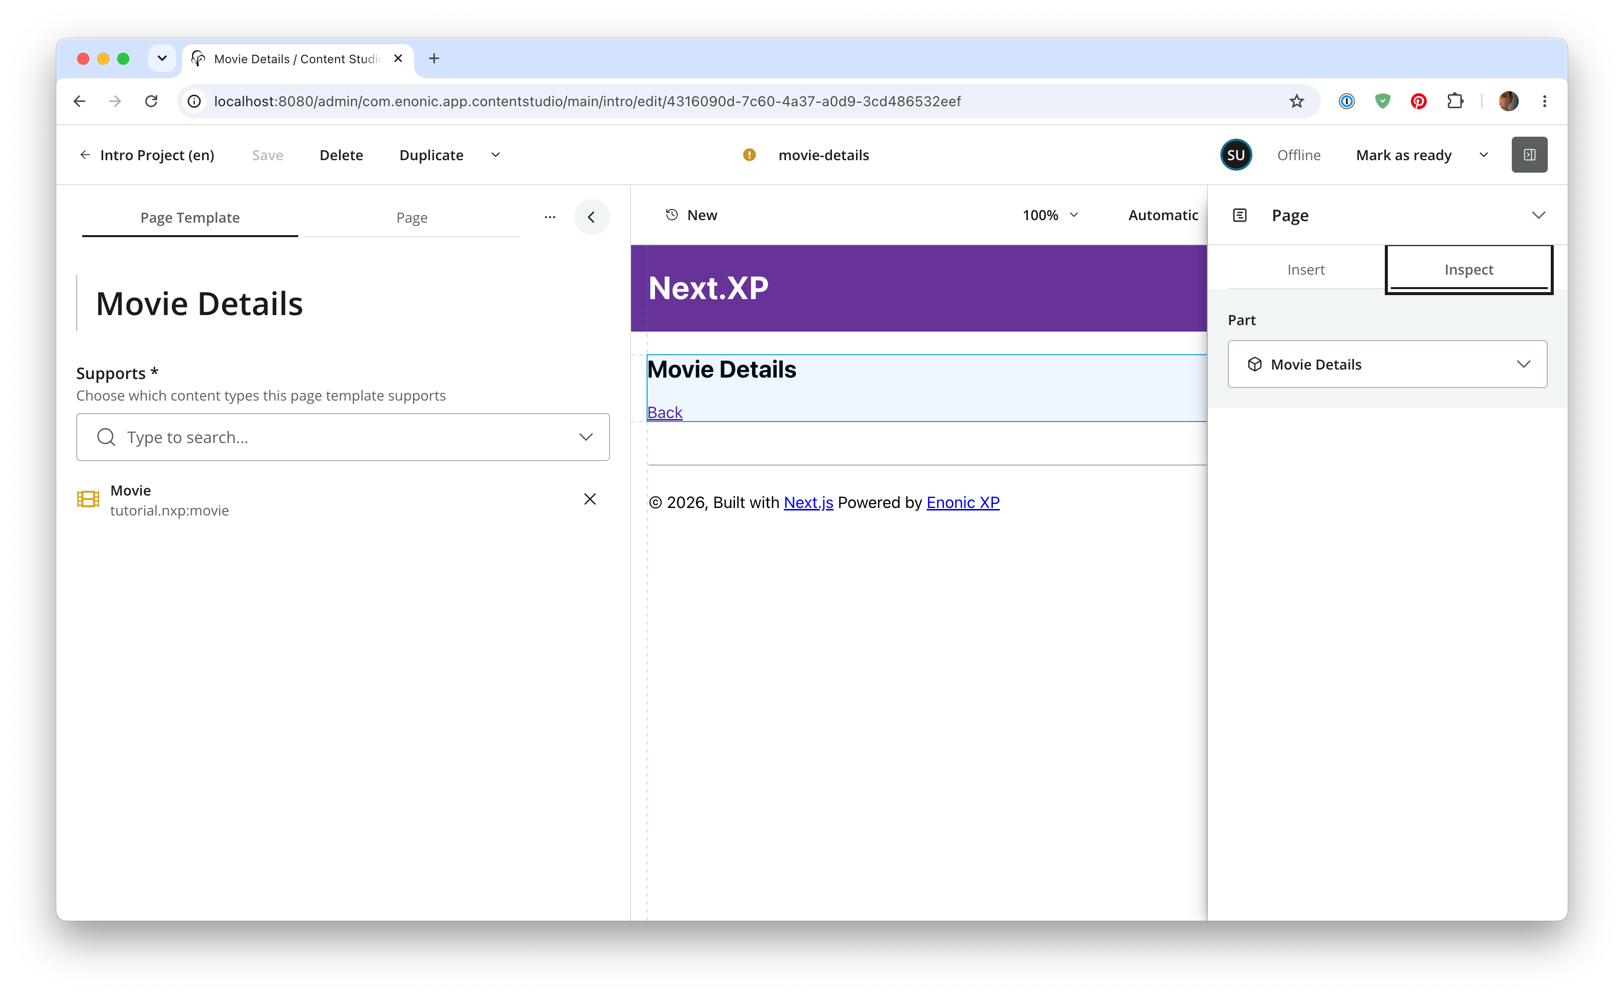Click the Next.XP header title
Screen dimensions: 1624x995
tap(708, 288)
